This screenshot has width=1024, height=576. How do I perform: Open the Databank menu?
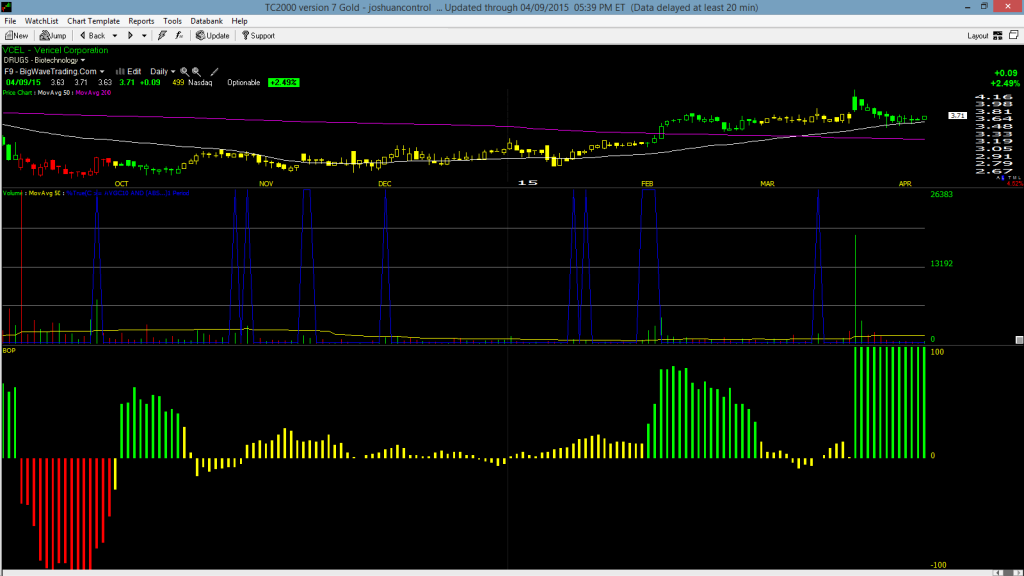pos(206,21)
